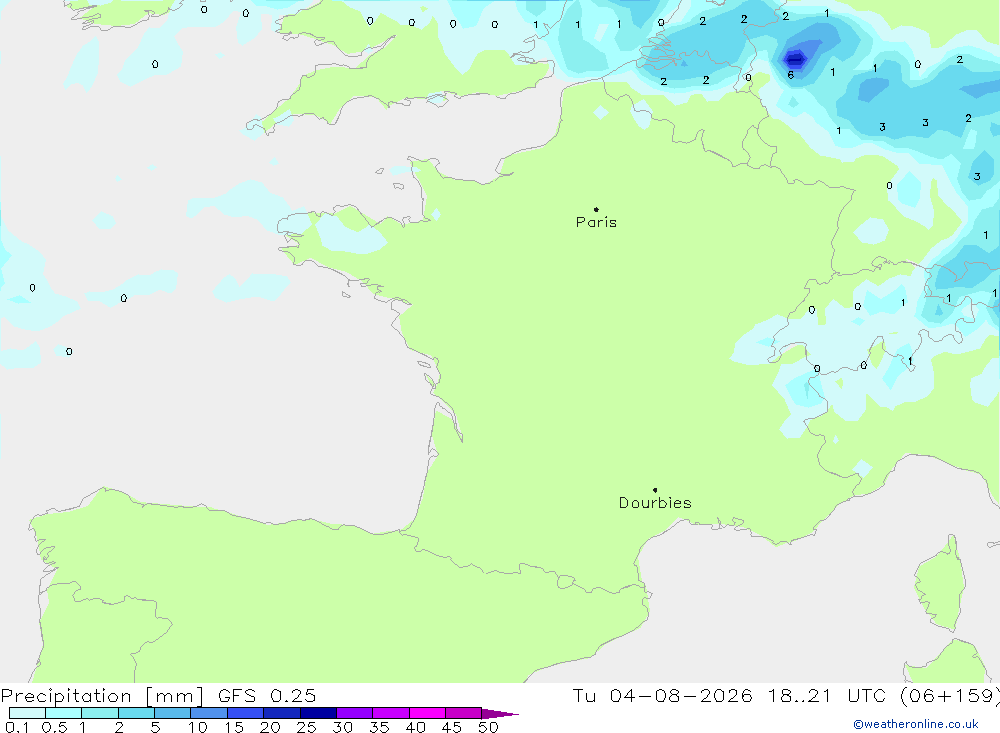The width and height of the screenshot is (1000, 733).
Task: Click the 10 mm legend color swatch
Action: pos(209,713)
